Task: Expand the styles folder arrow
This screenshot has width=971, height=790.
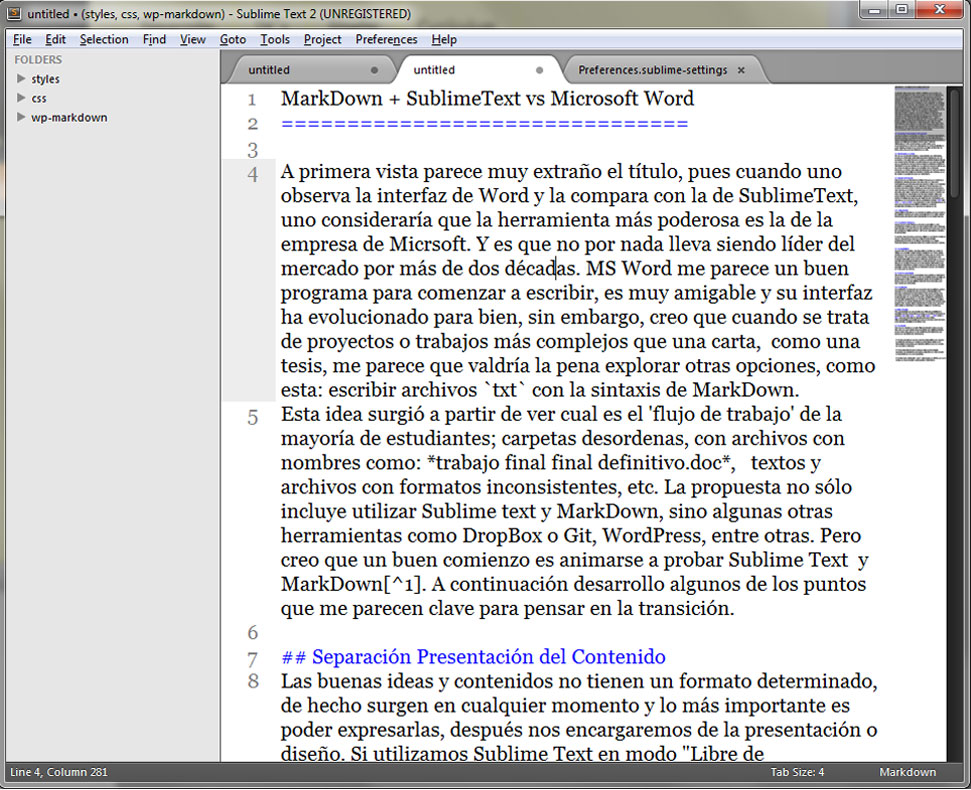Action: tap(21, 79)
